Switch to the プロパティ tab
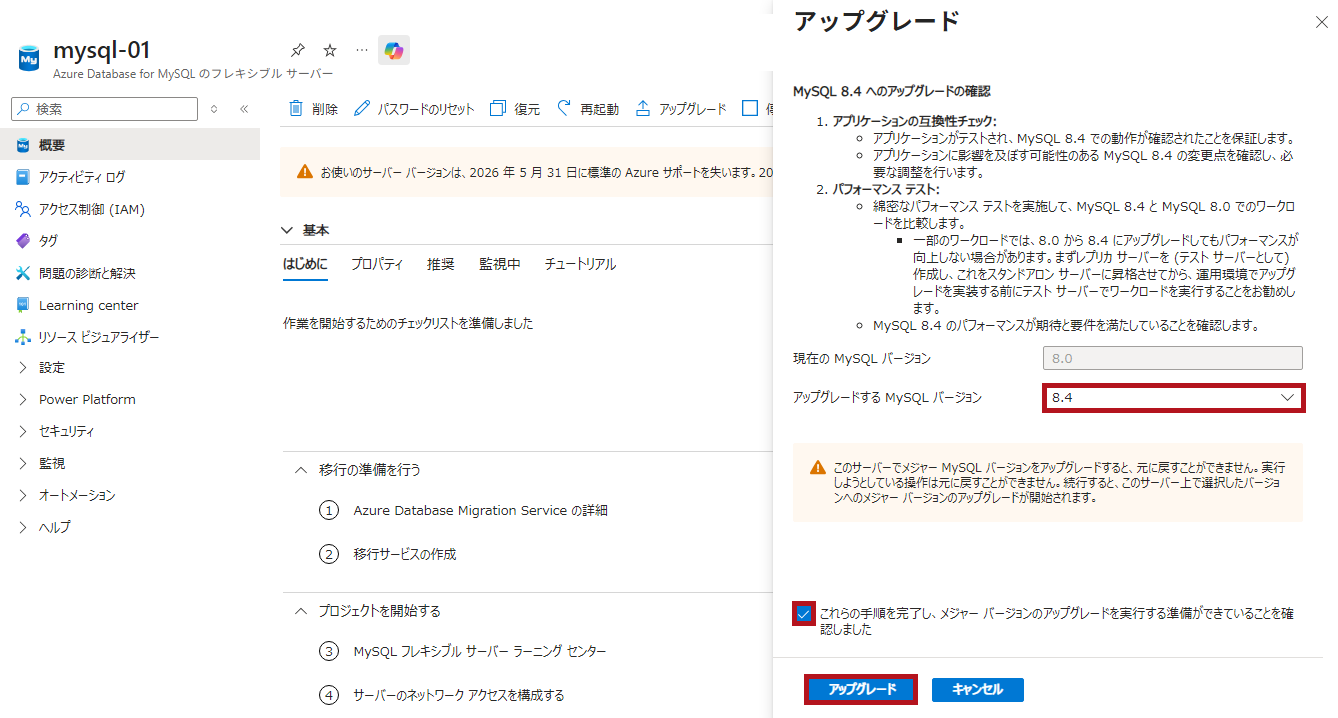 point(376,264)
